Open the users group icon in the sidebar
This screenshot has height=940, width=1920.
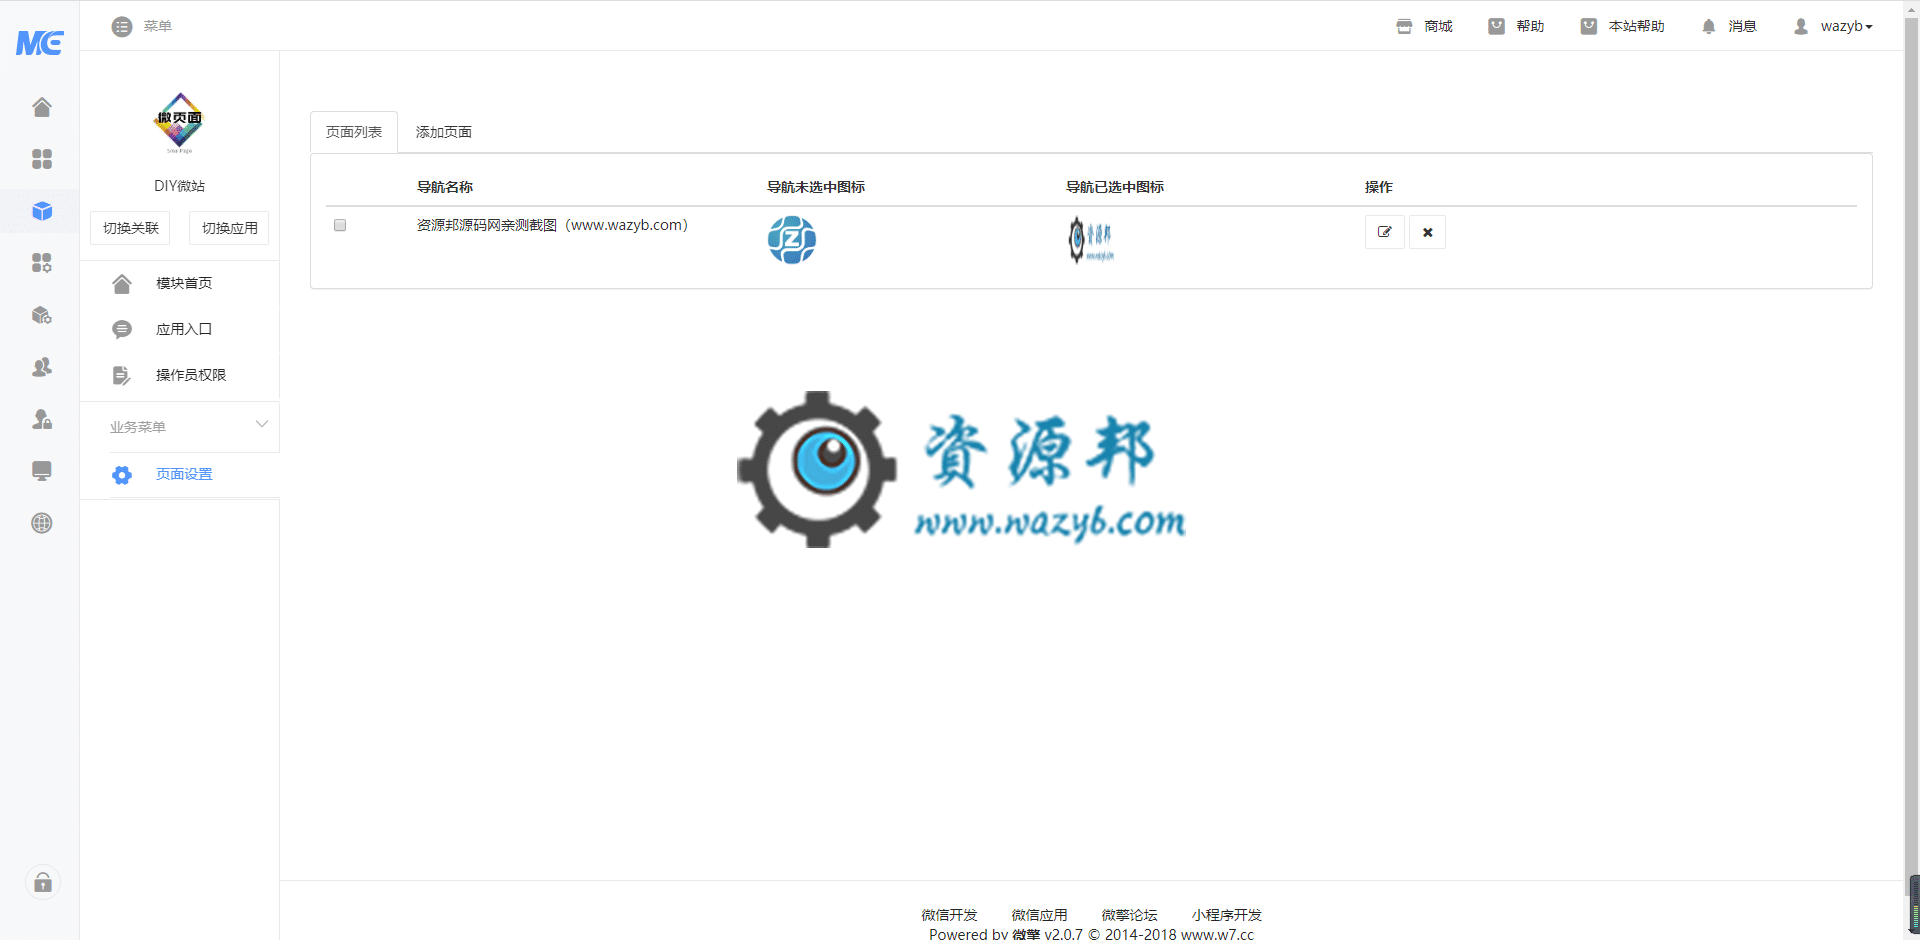[41, 367]
